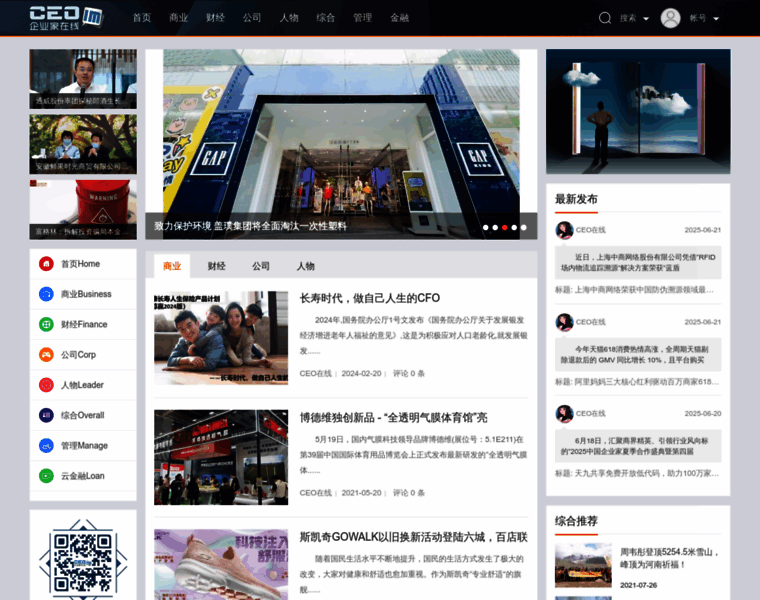
Task: Switch to the 人物 article tab
Action: click(x=306, y=266)
